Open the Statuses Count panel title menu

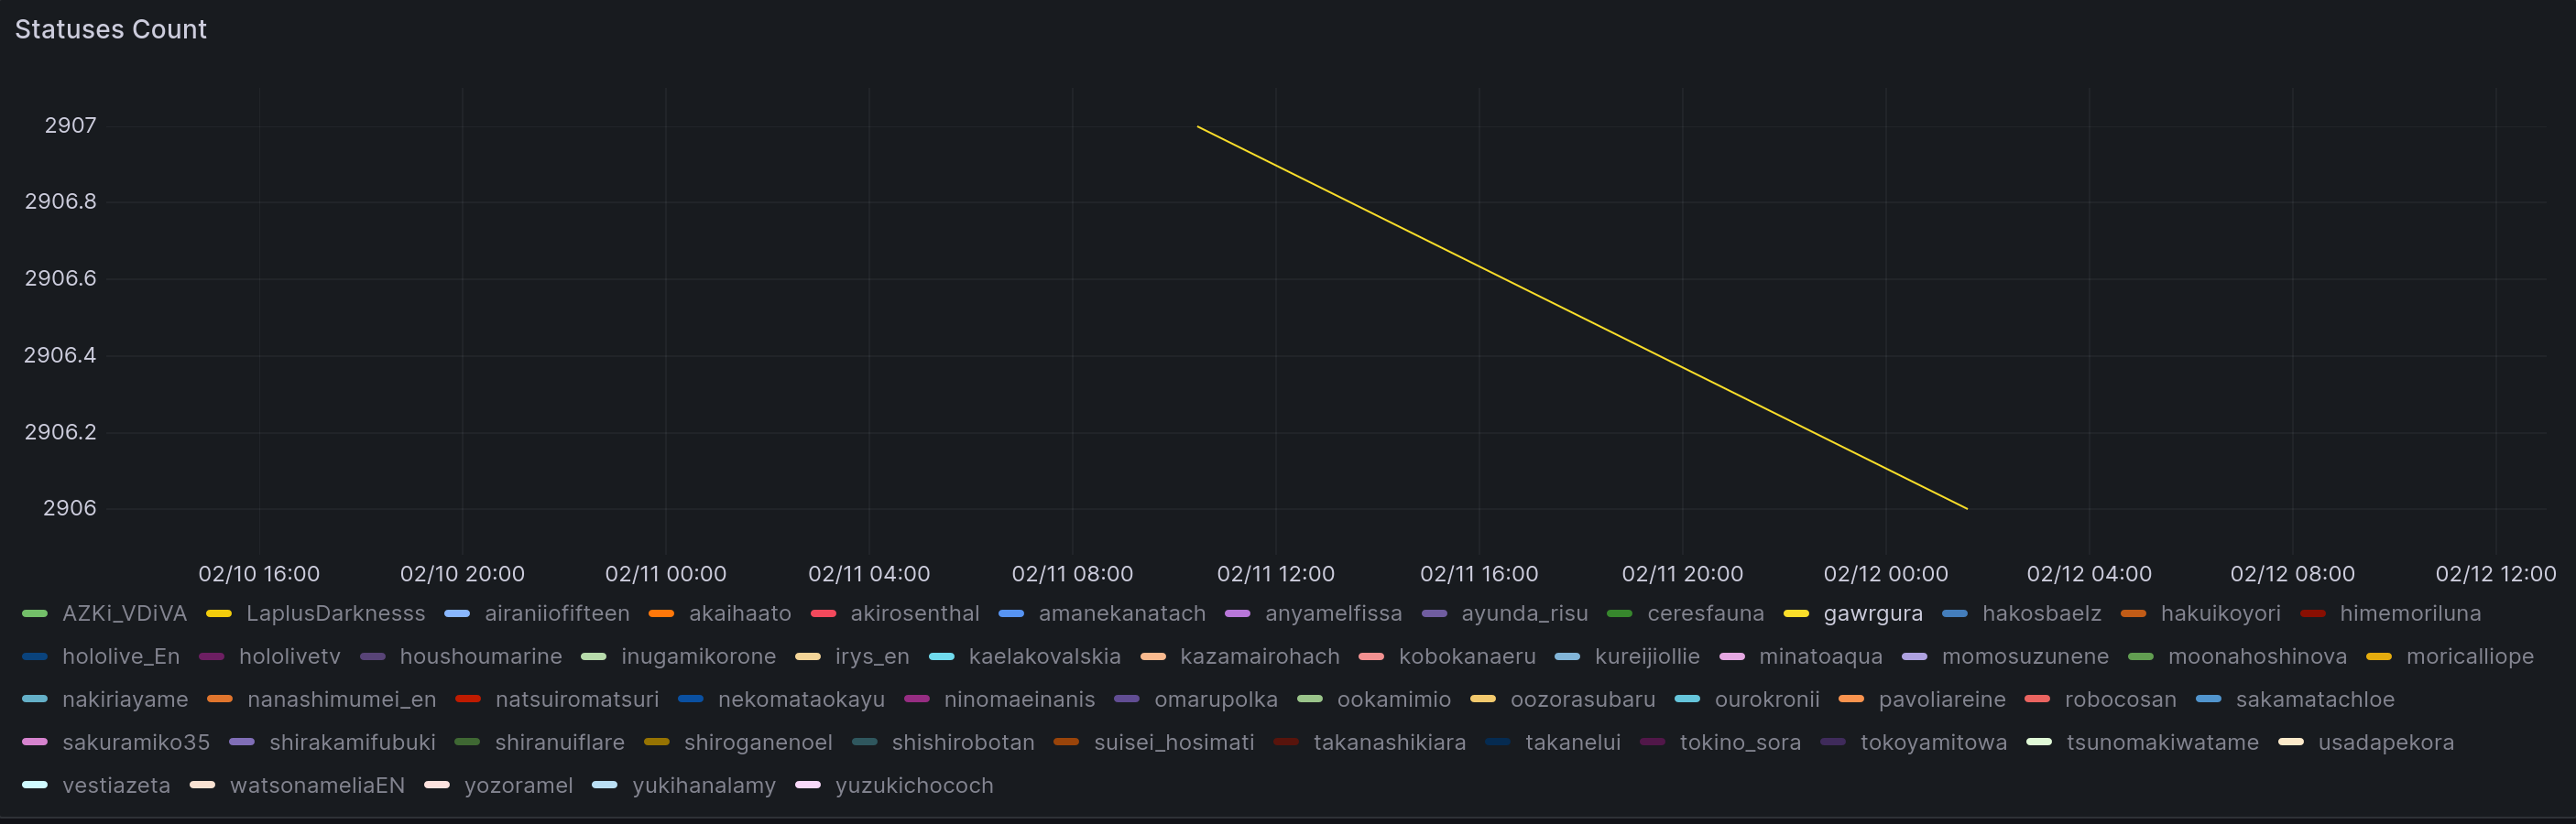[x=110, y=30]
